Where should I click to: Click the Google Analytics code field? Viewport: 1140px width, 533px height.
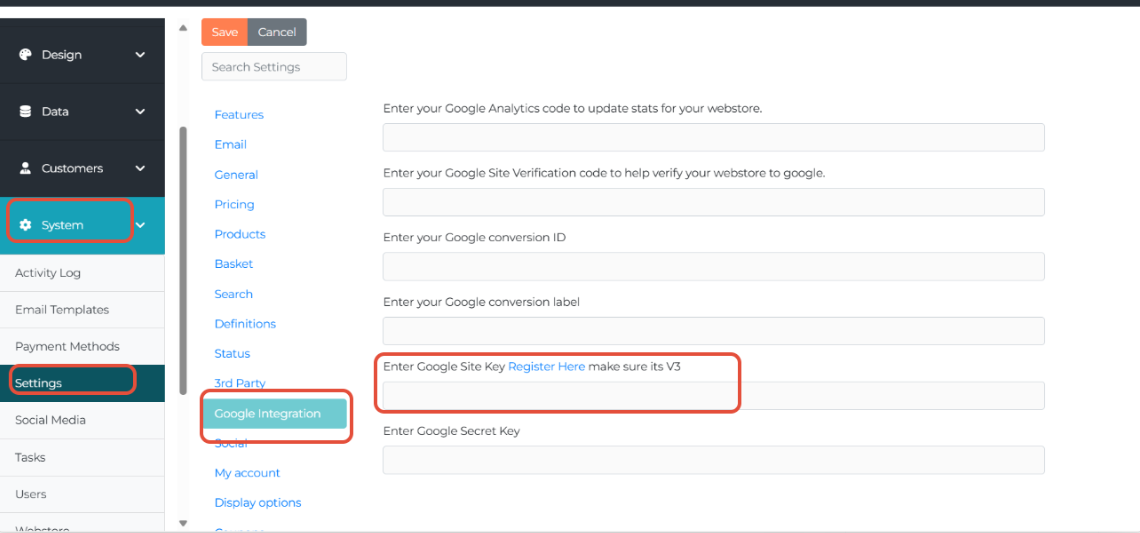pos(713,137)
